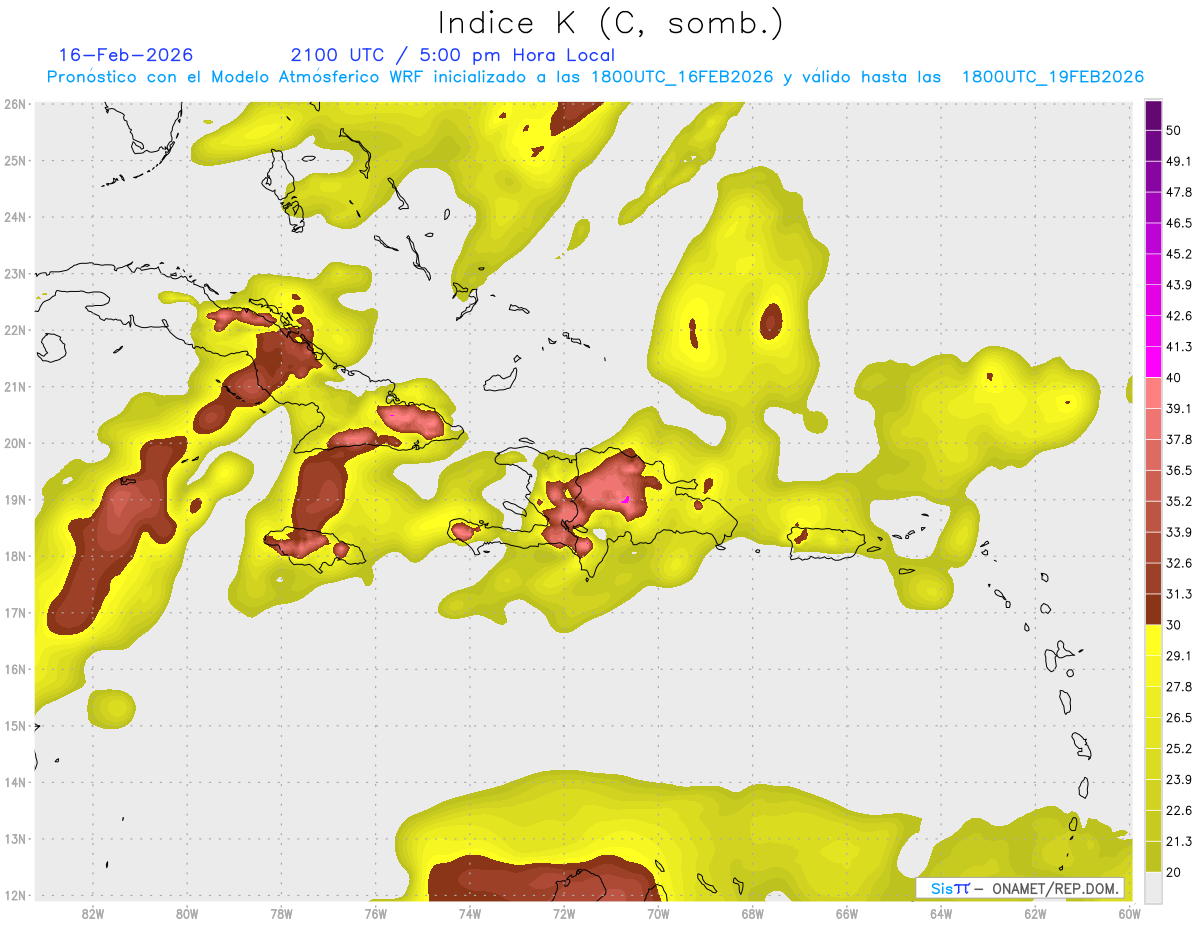
Task: Click the colorbar value "25.2"
Action: pyautogui.click(x=1178, y=748)
